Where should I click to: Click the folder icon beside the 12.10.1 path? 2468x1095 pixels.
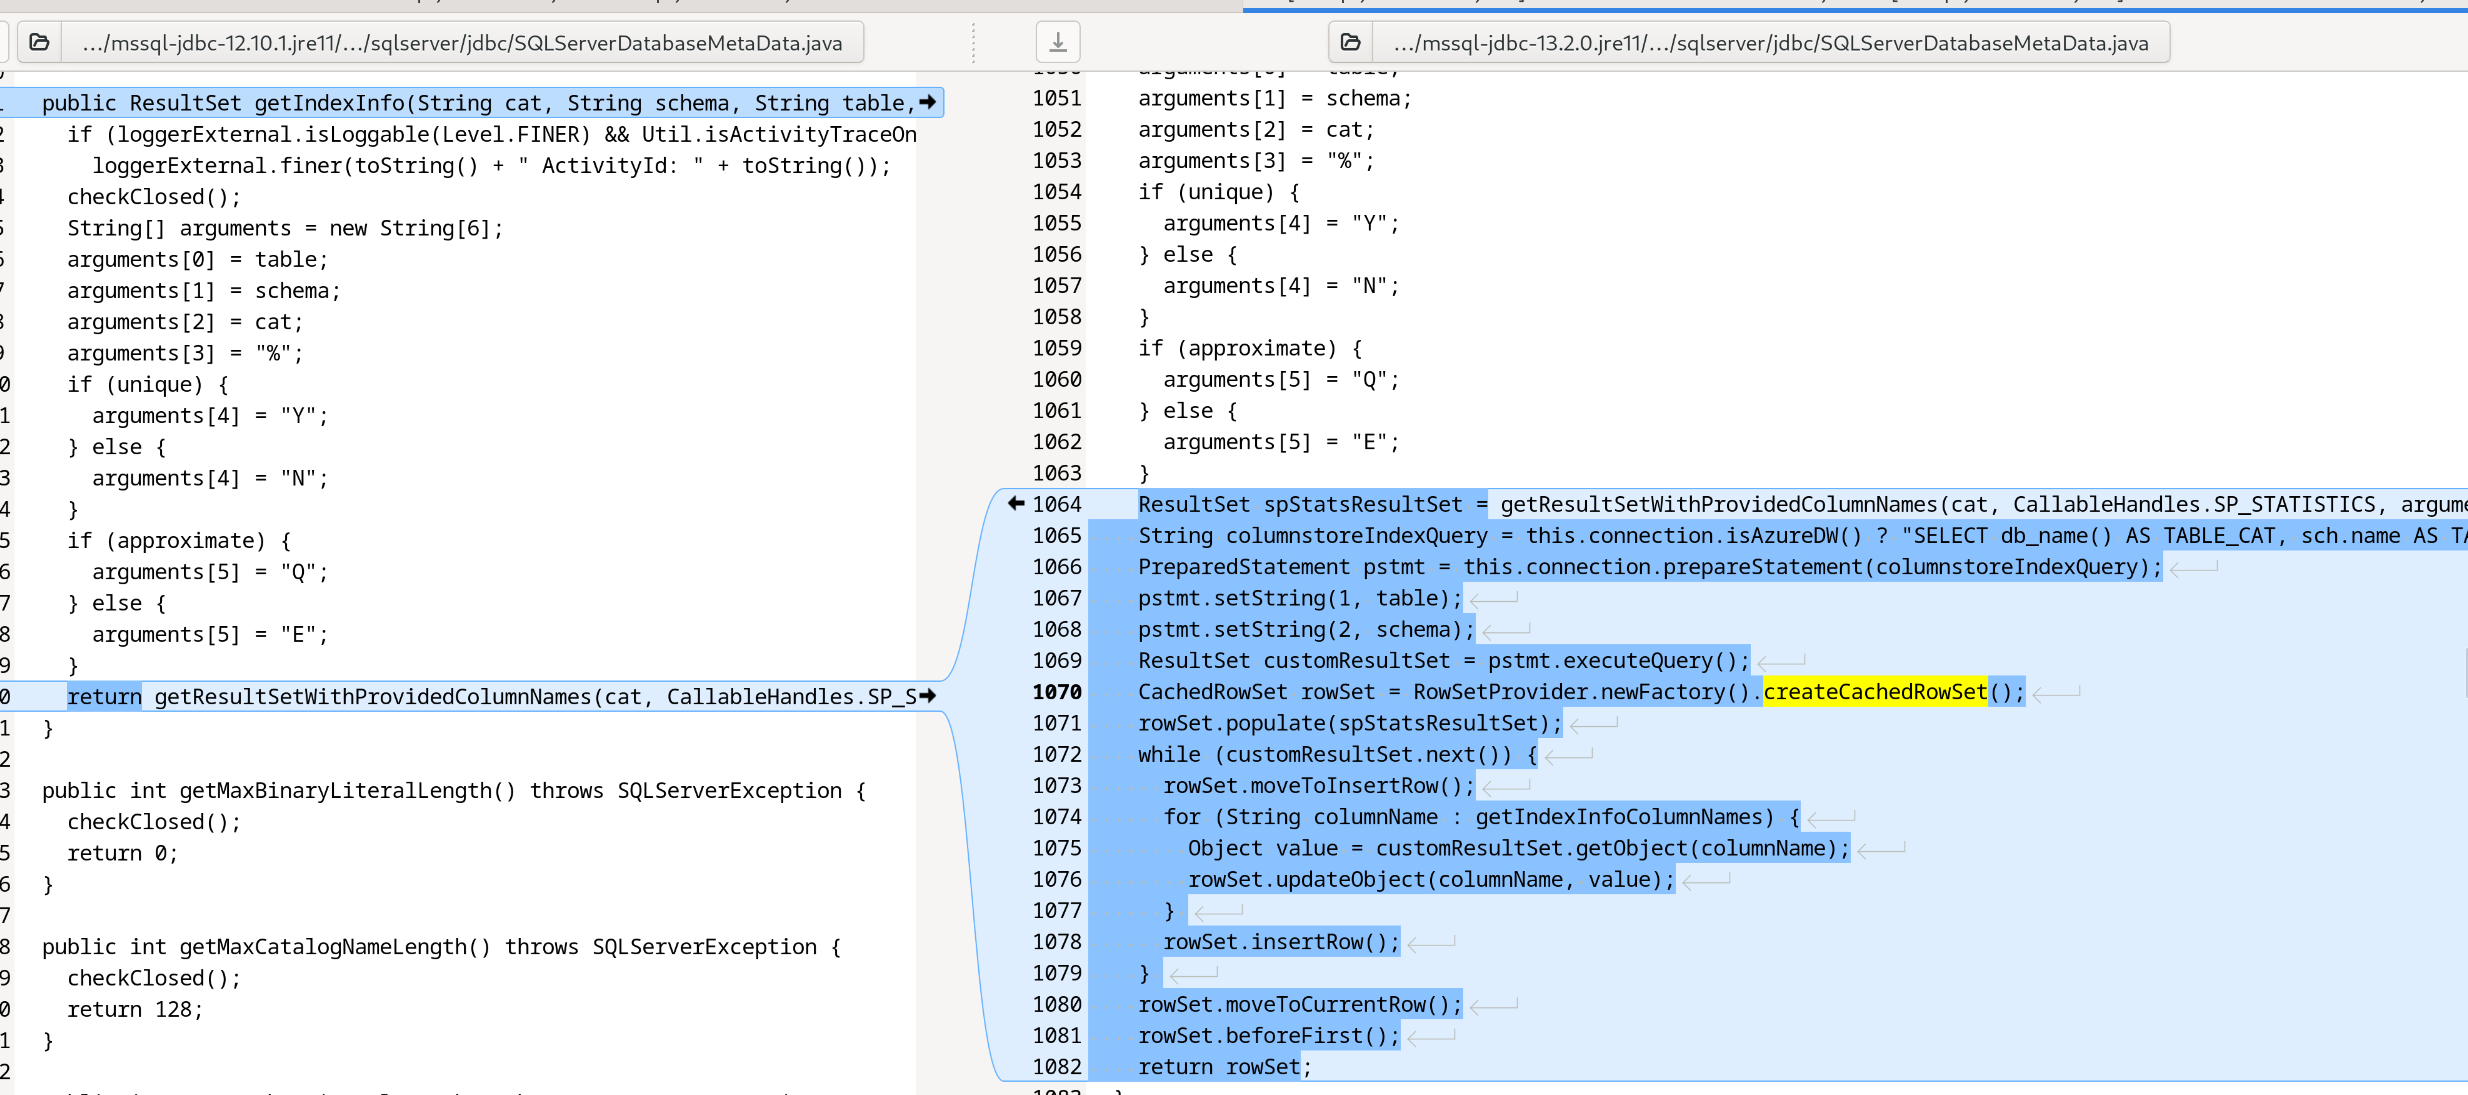click(40, 42)
